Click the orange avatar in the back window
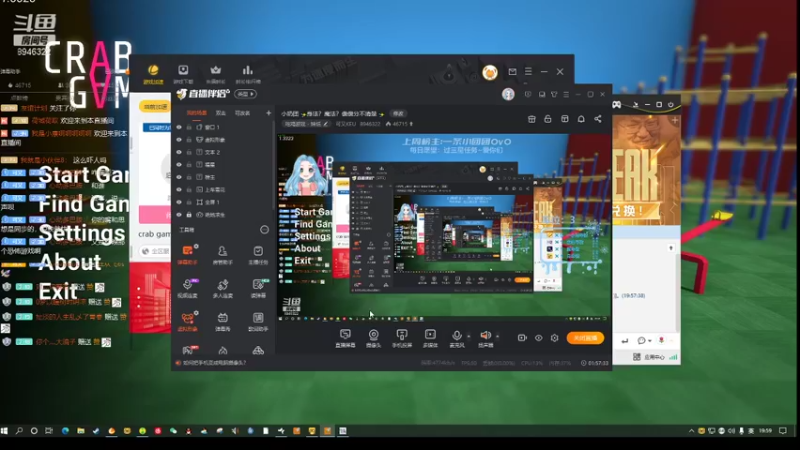 click(x=490, y=72)
